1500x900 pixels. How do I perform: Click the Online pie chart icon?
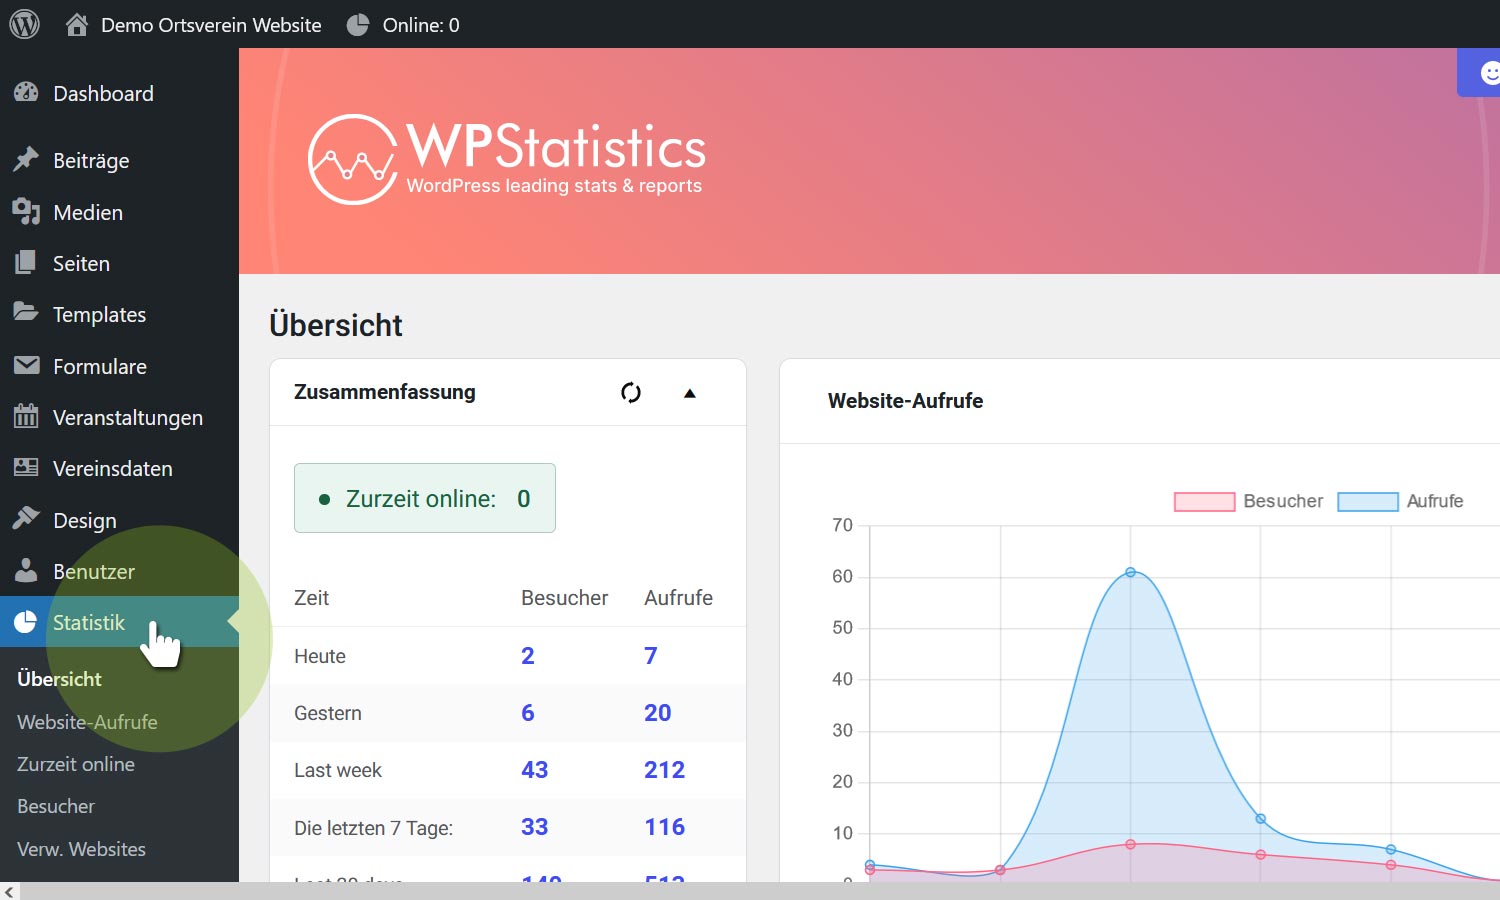358,25
